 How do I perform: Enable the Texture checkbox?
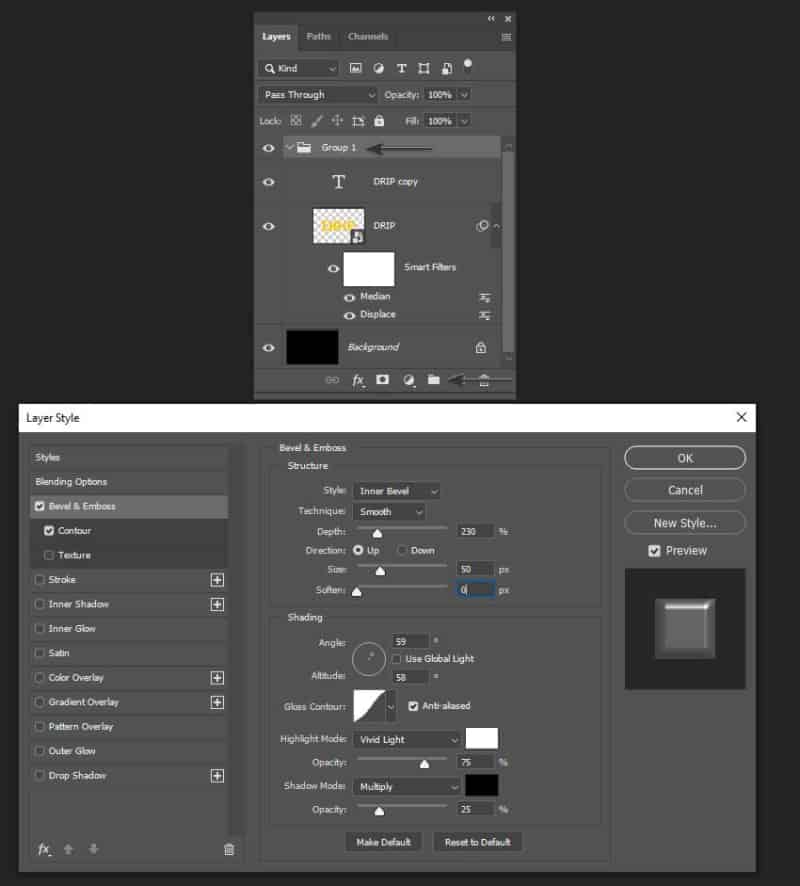tap(49, 555)
